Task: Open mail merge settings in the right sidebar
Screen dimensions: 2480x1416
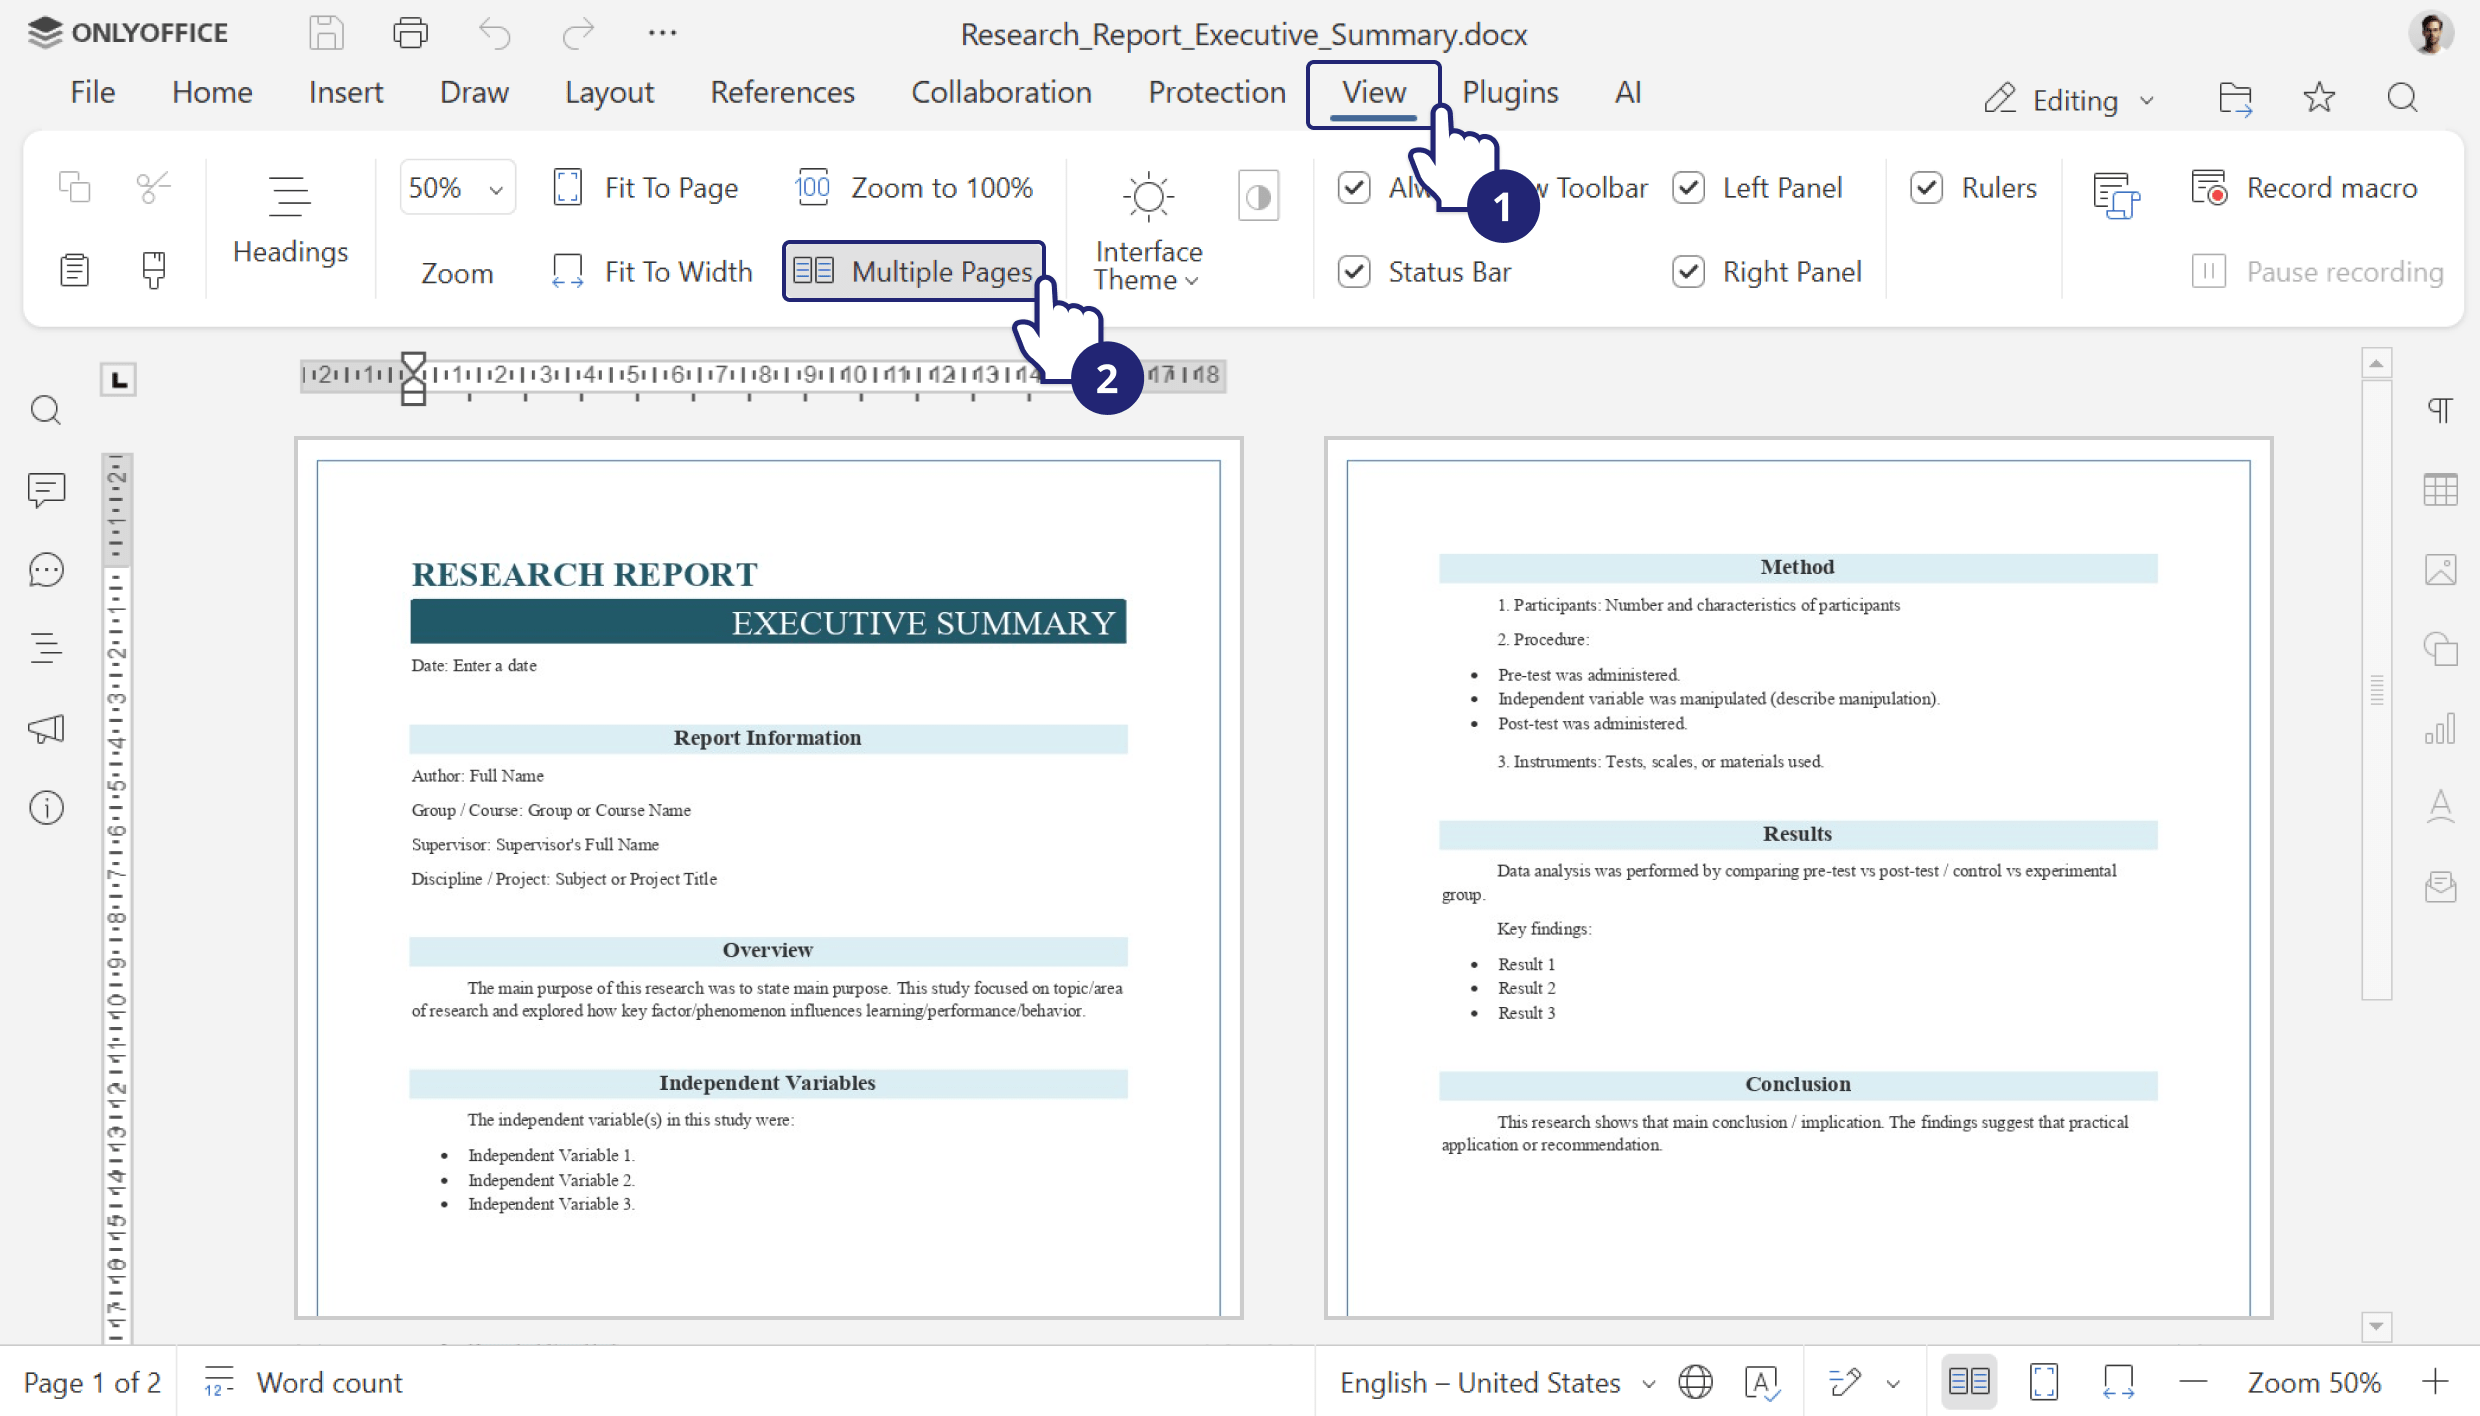Action: point(2441,887)
